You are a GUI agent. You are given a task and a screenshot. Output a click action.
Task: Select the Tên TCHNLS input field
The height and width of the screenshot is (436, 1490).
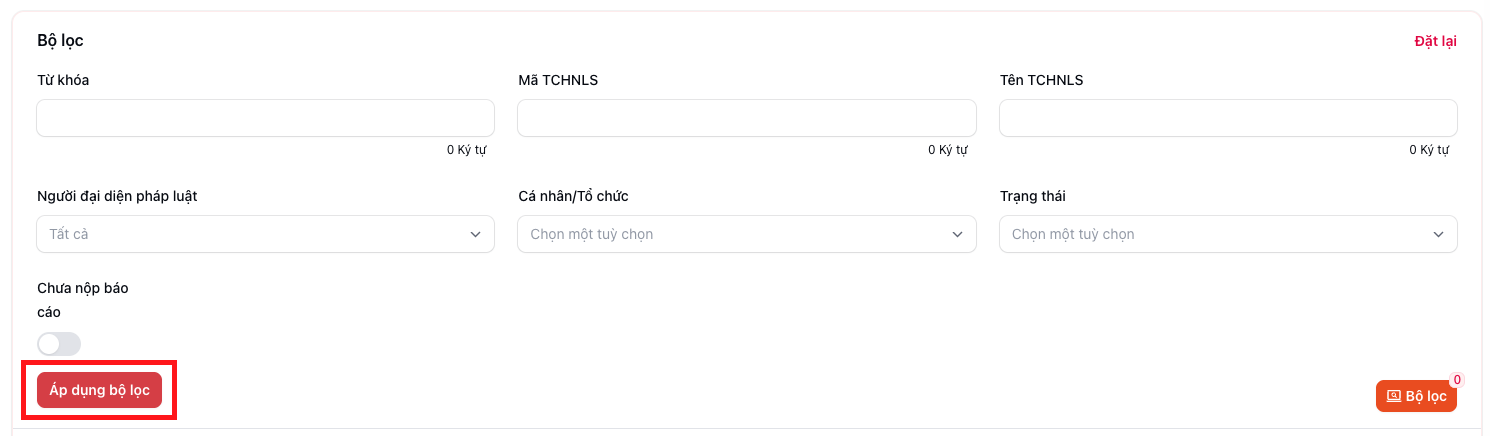(1228, 118)
